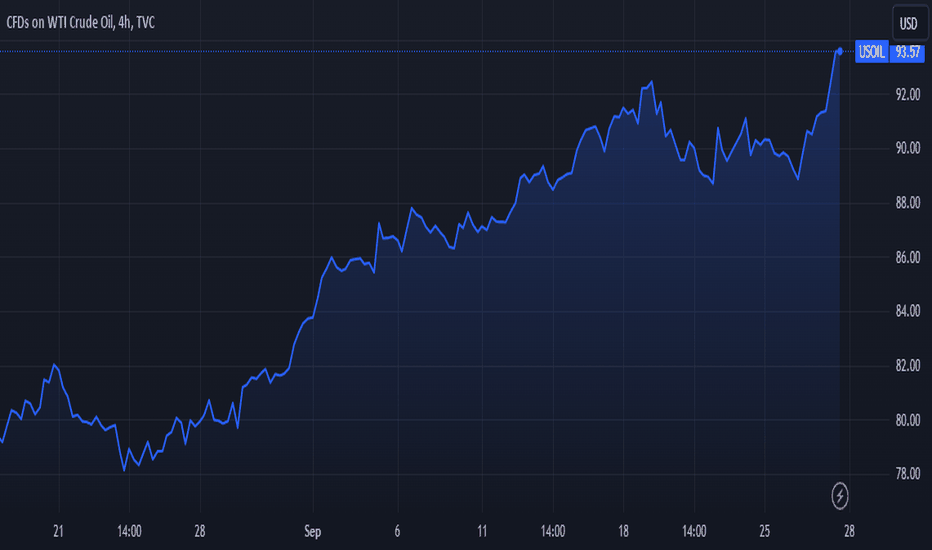Click the 92.00 price axis label

tap(908, 95)
